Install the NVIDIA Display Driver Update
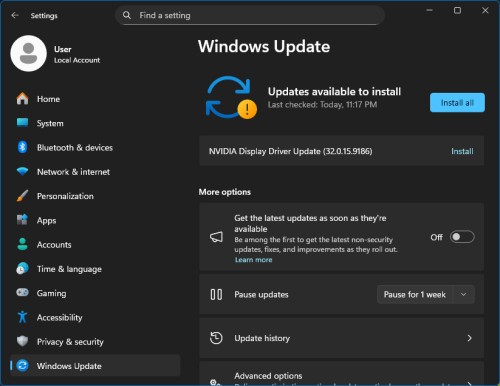This screenshot has width=500, height=386. coord(462,151)
